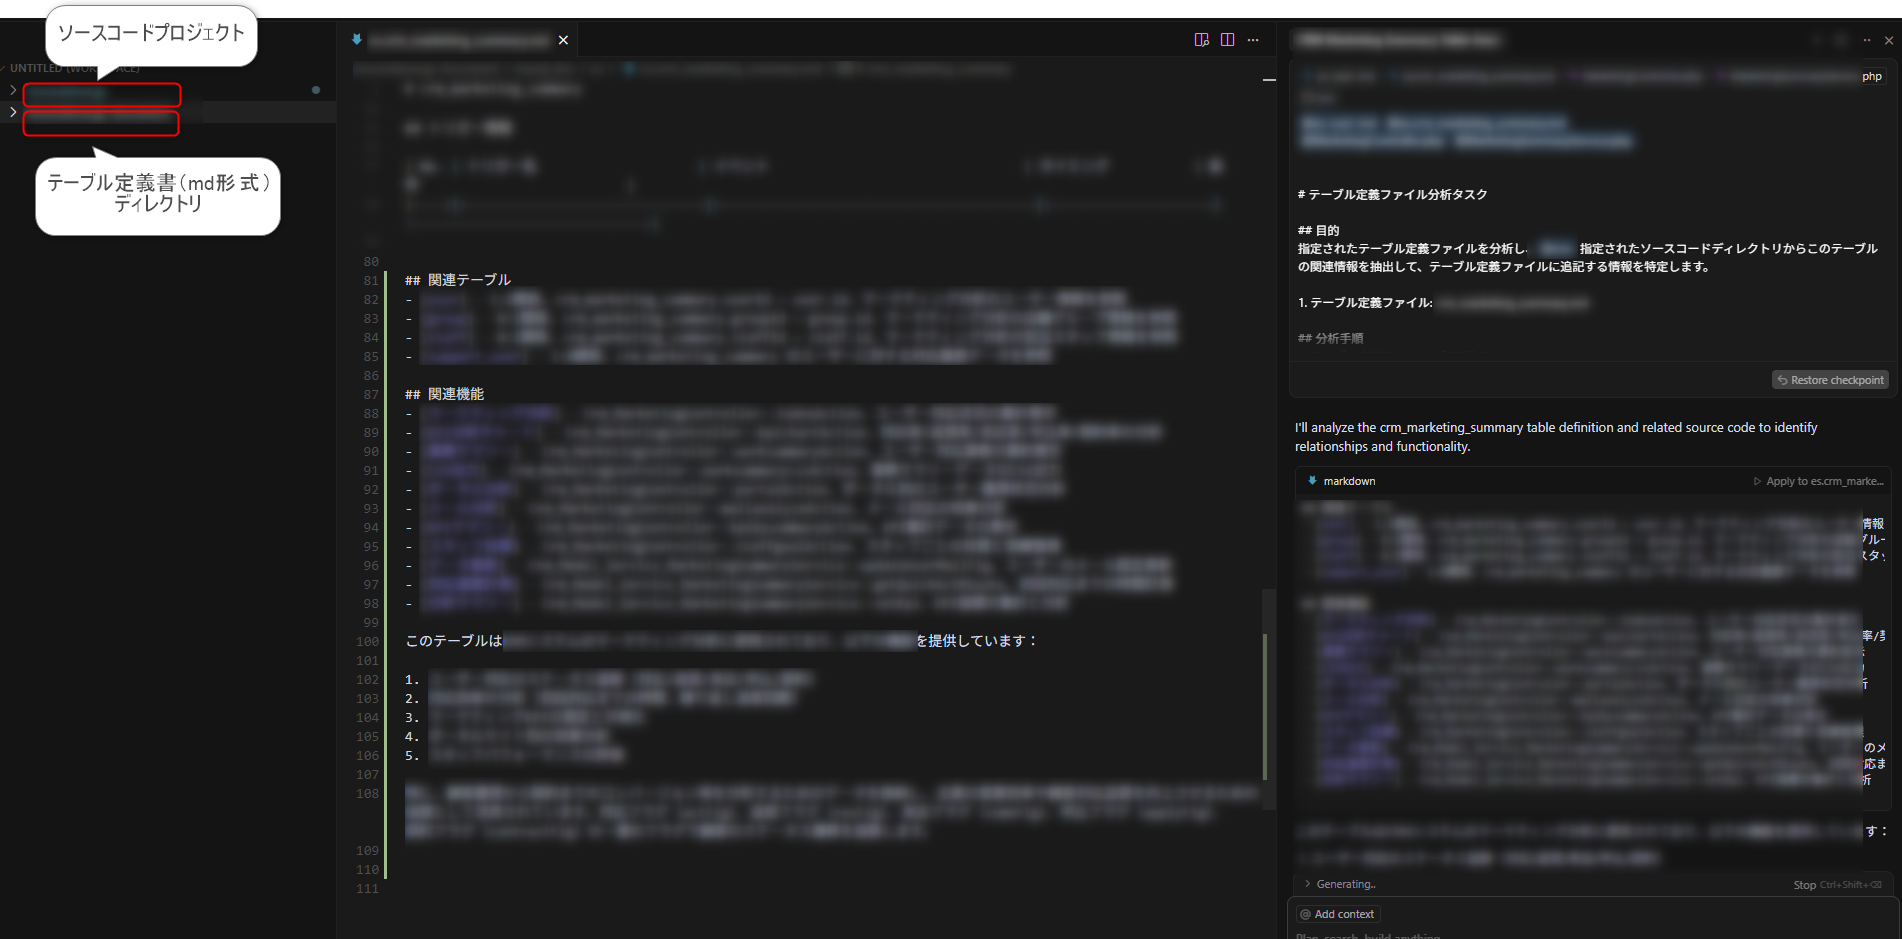Close the open editor tab
The width and height of the screenshot is (1902, 939).
tap(563, 40)
